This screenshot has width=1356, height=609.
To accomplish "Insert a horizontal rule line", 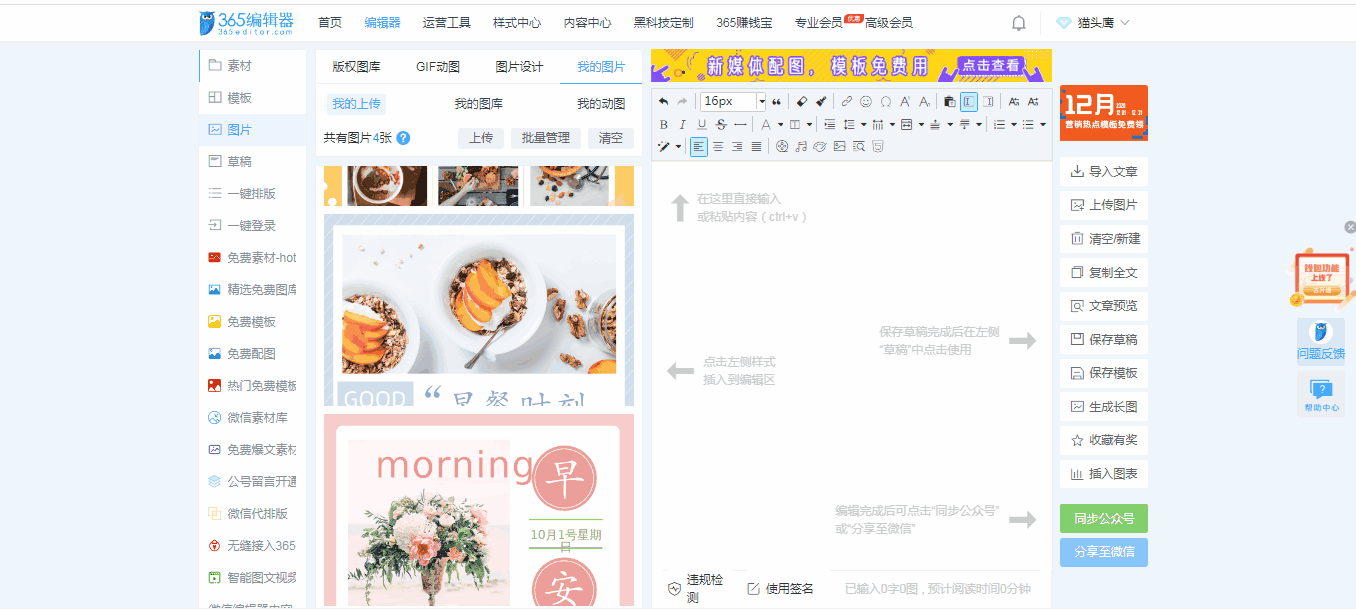I will 740,125.
